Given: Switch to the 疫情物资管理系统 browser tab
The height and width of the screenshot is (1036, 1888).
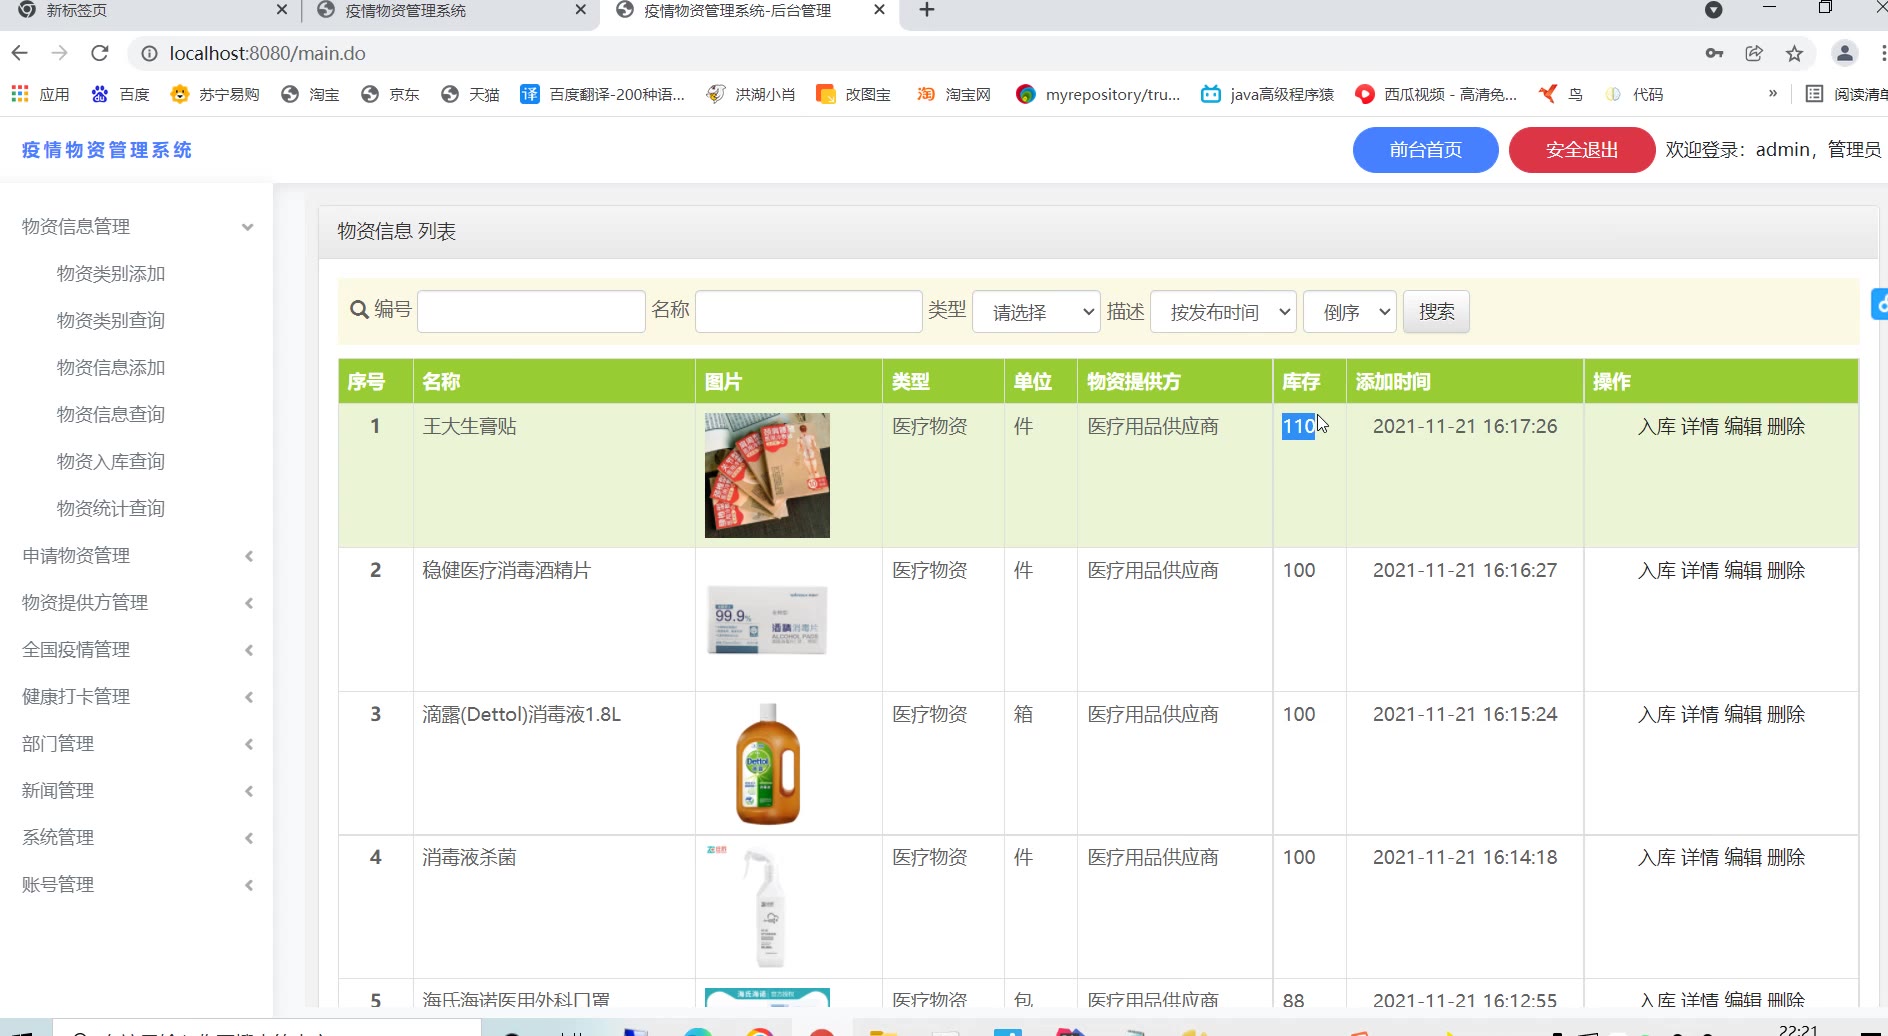Looking at the screenshot, I should pyautogui.click(x=450, y=10).
